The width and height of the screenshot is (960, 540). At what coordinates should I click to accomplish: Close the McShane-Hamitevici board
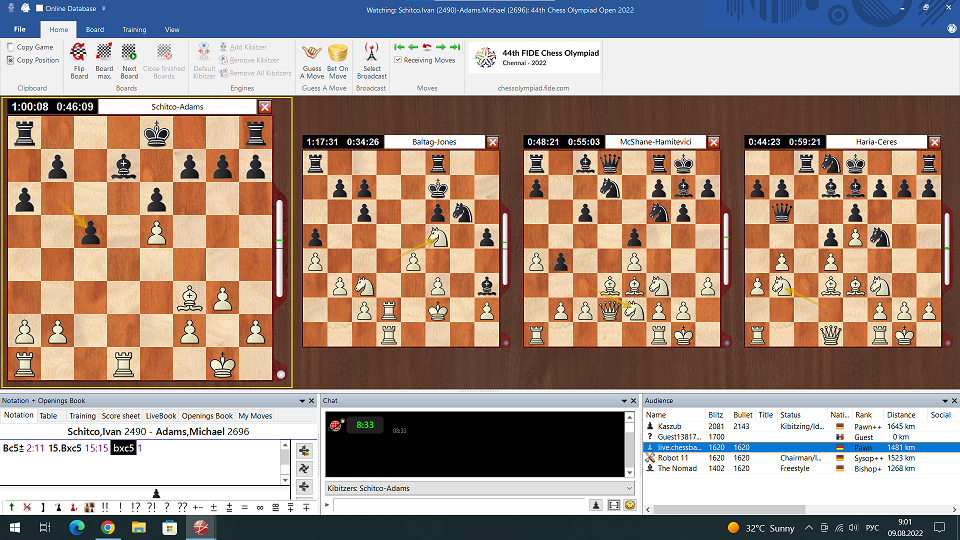(x=713, y=142)
